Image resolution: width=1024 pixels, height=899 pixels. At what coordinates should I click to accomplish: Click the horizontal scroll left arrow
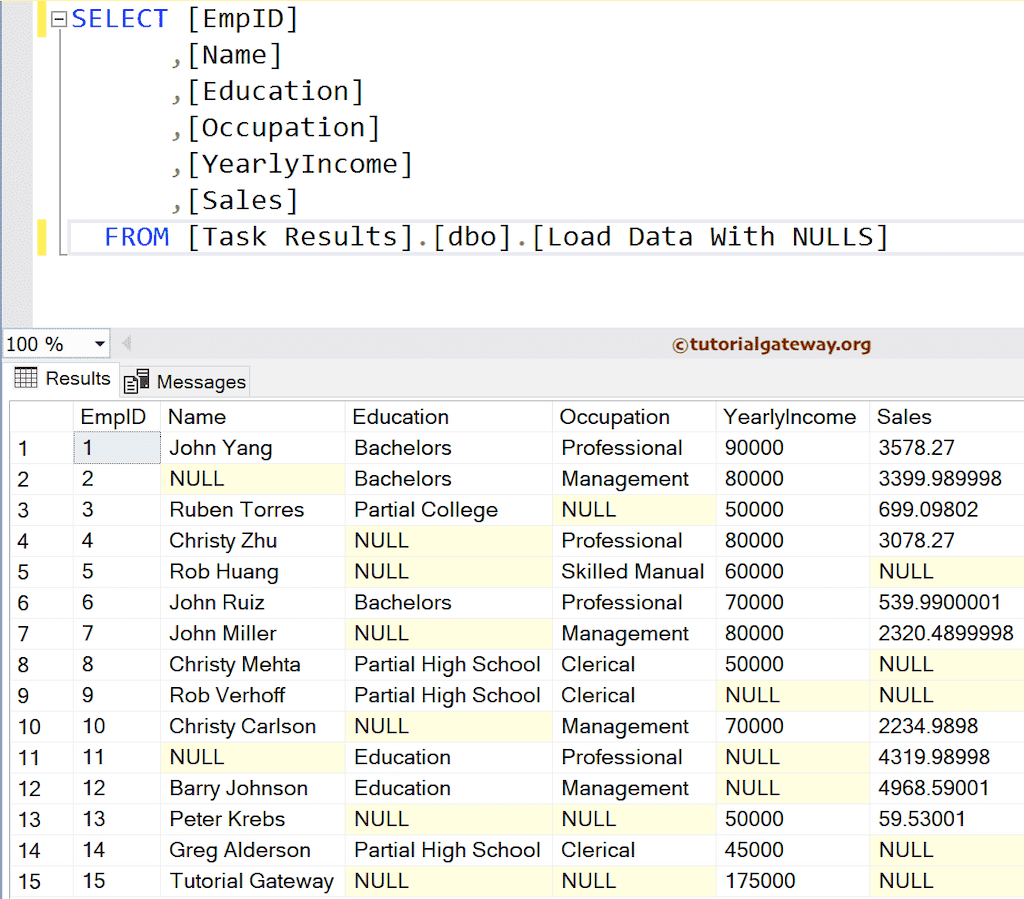click(125, 343)
